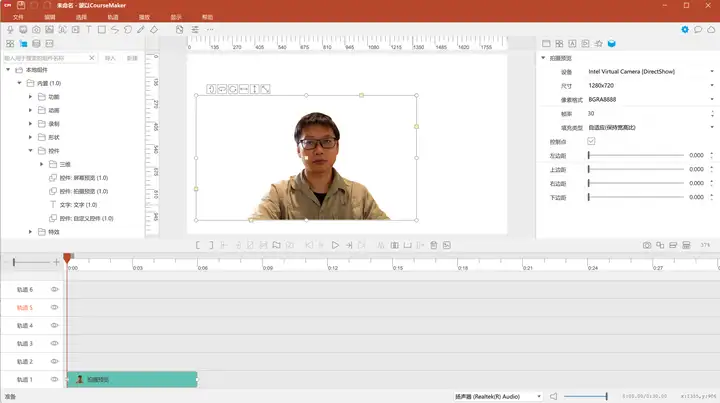Select the Text (T) tool in toolbar
This screenshot has width=720, height=403.
(89, 29)
